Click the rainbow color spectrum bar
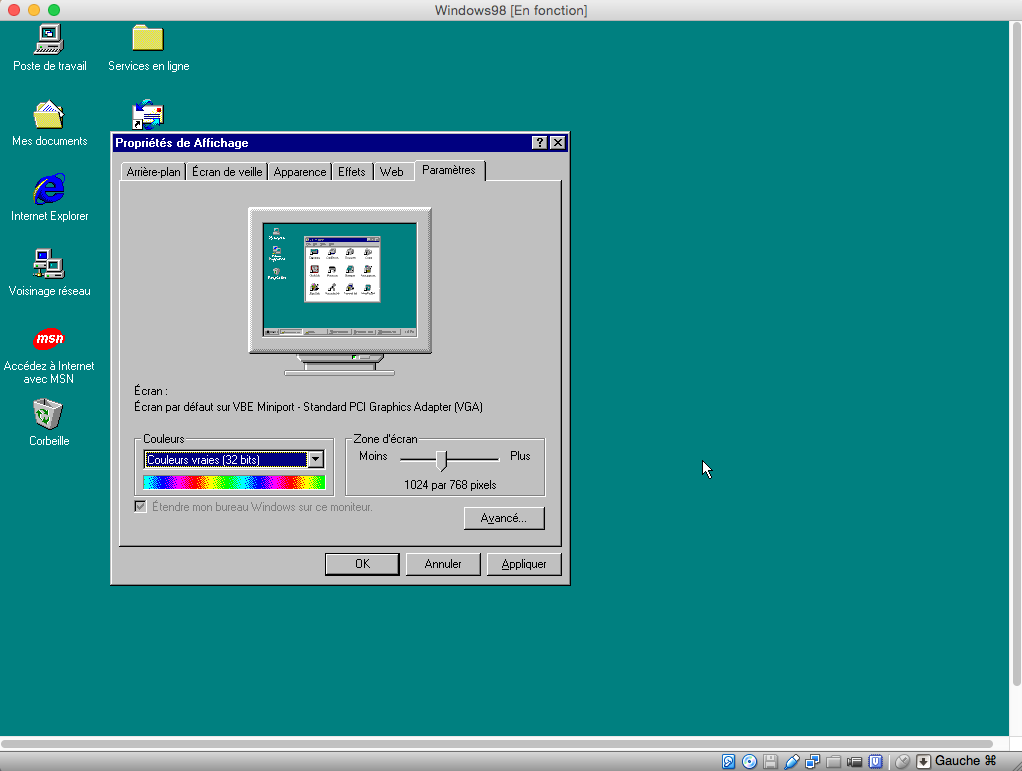Image resolution: width=1022 pixels, height=771 pixels. click(234, 482)
